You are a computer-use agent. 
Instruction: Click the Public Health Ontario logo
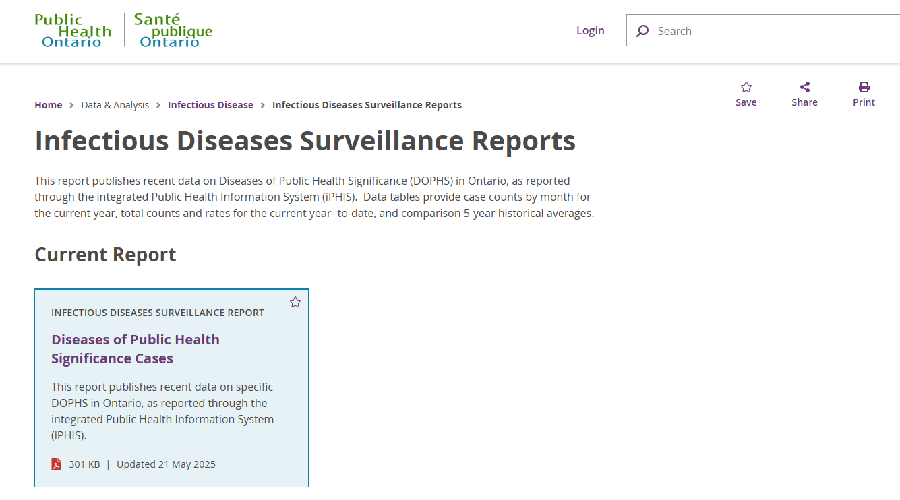point(72,31)
